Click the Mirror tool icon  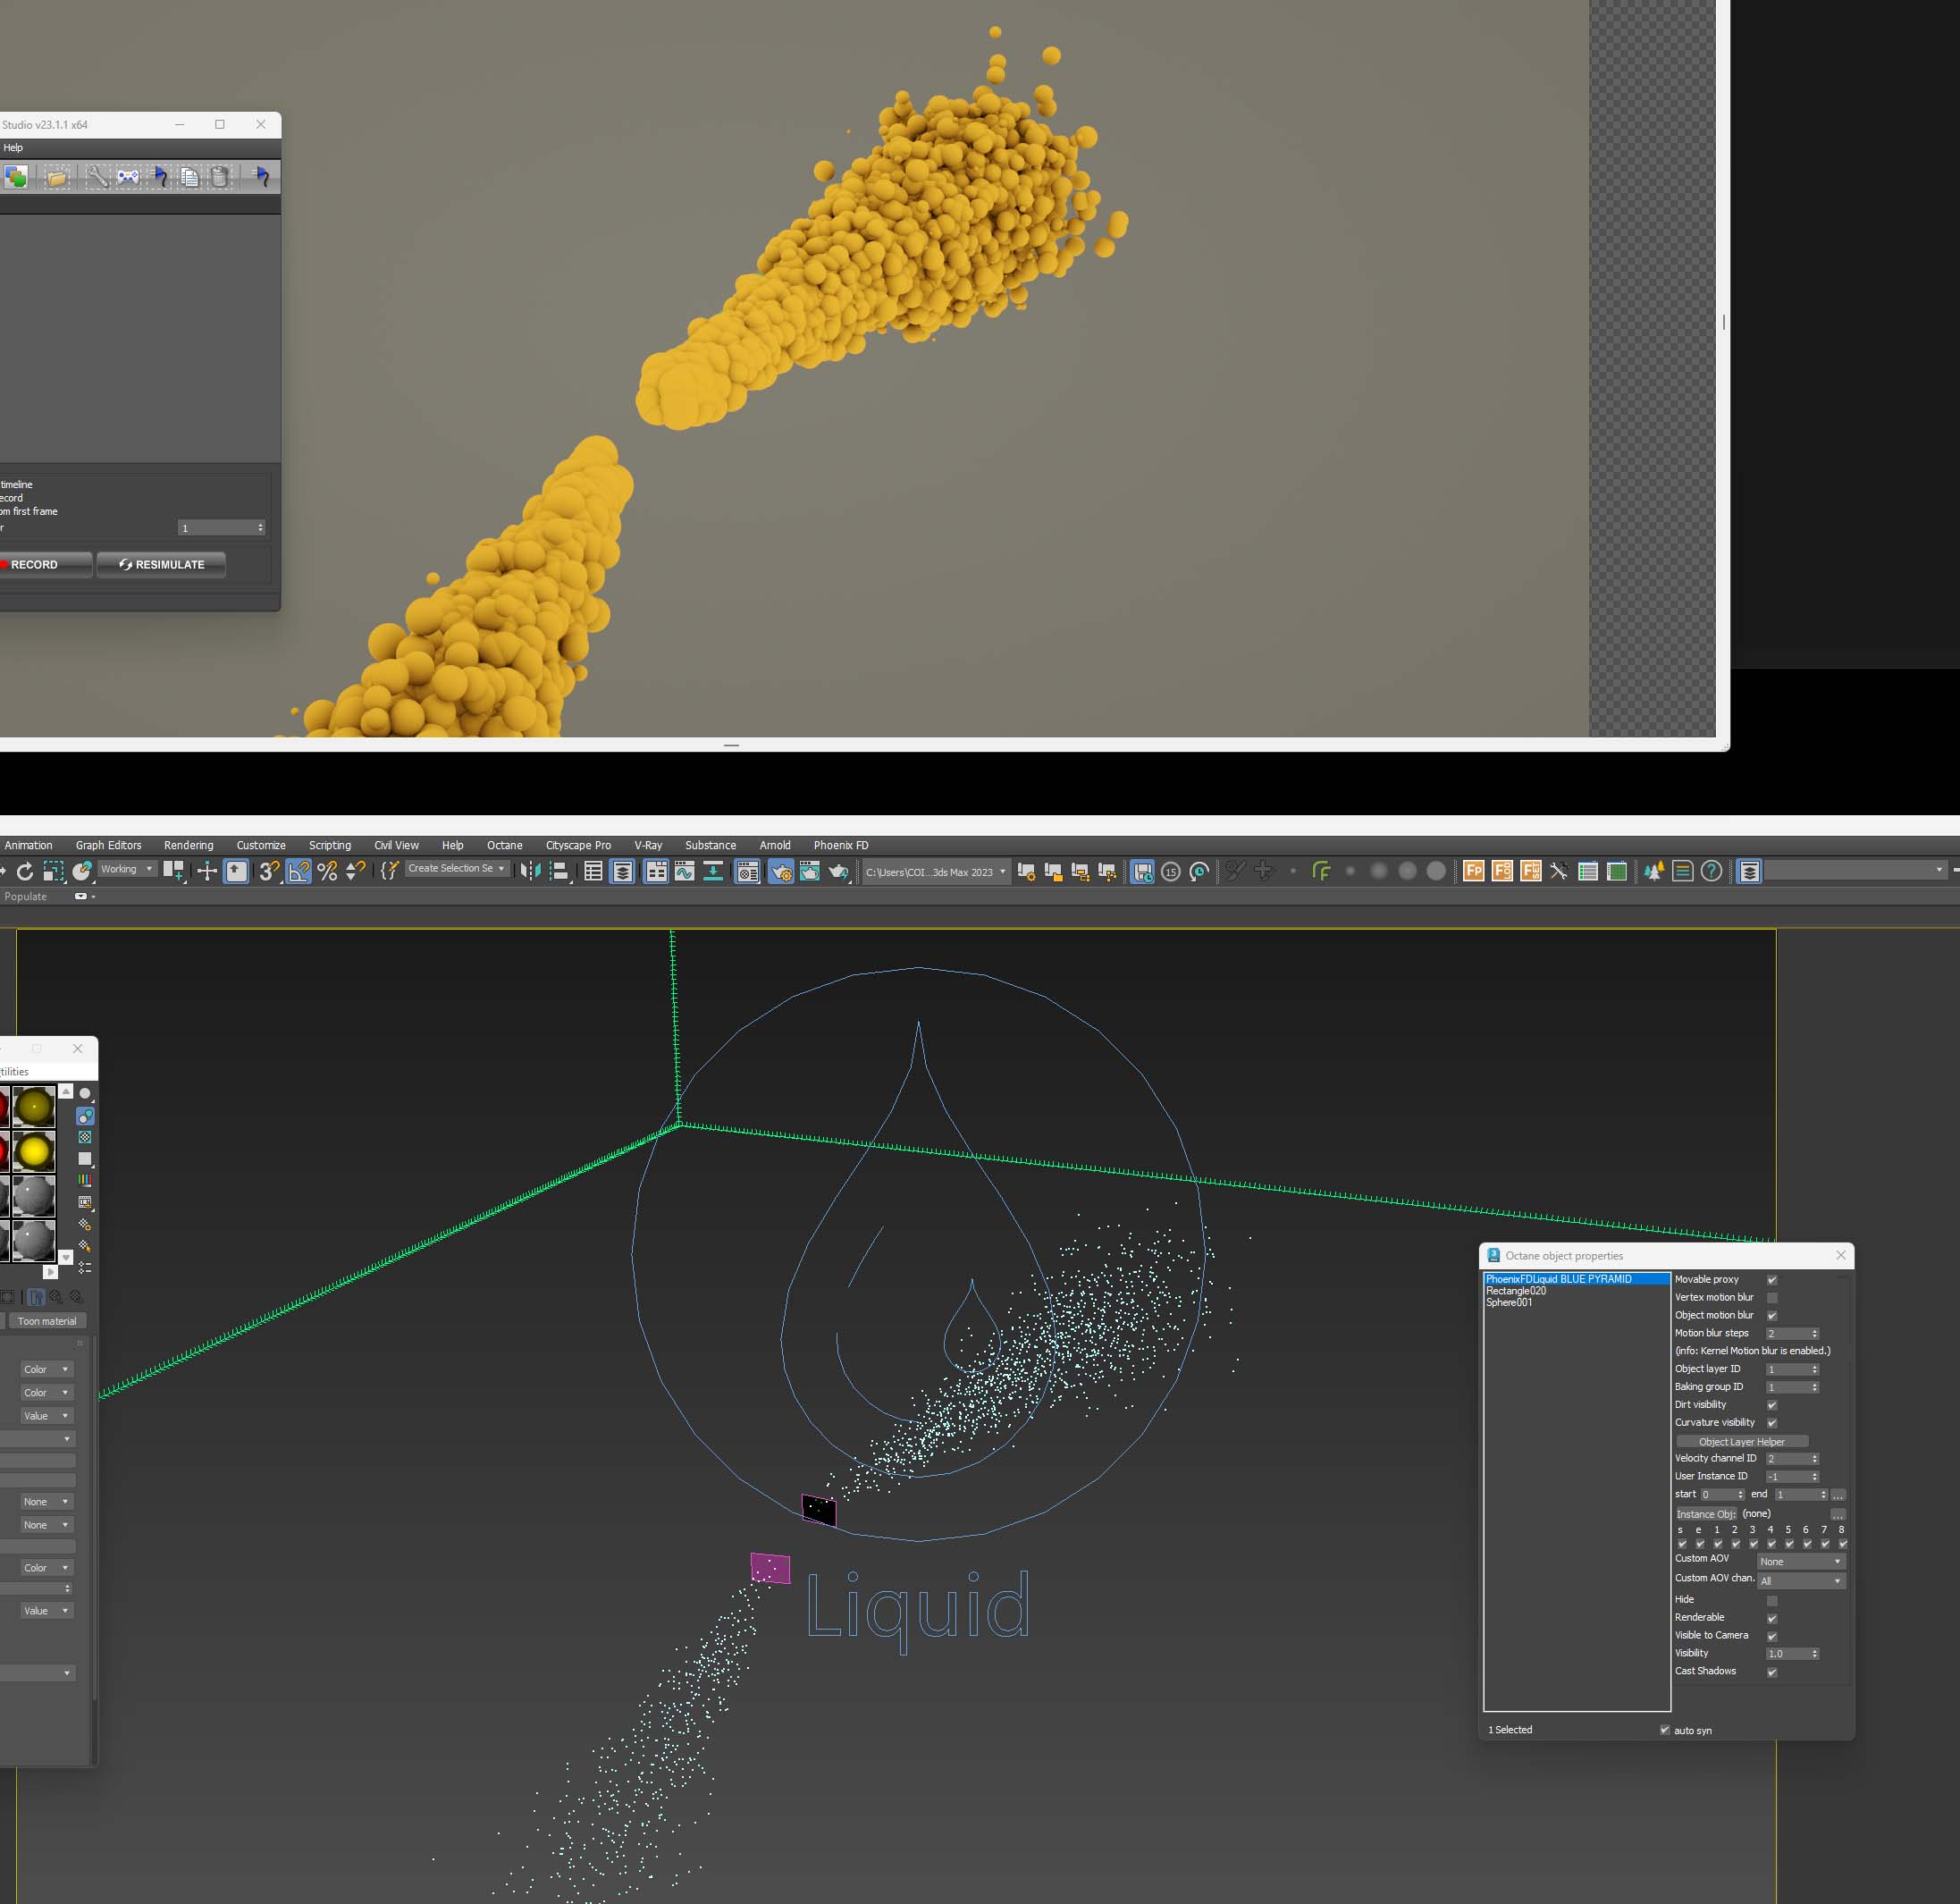pos(530,871)
